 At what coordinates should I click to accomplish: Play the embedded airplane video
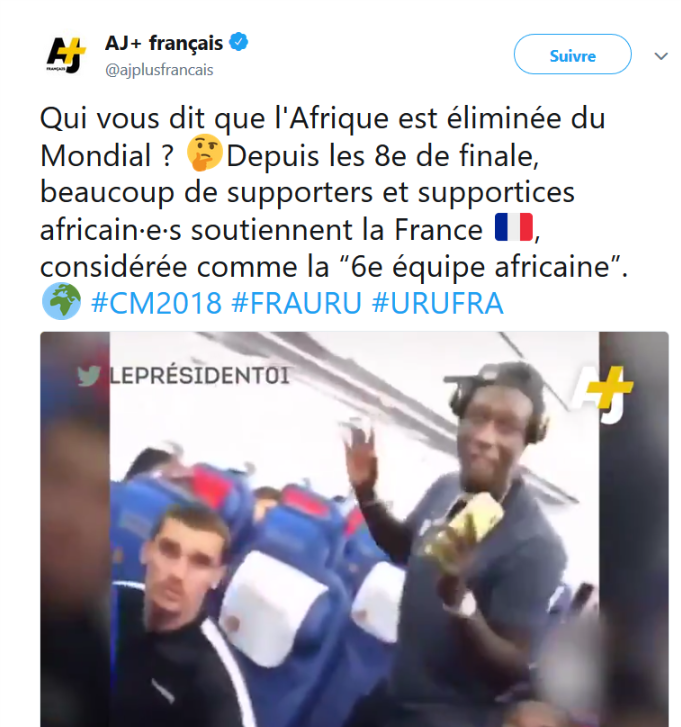(354, 529)
